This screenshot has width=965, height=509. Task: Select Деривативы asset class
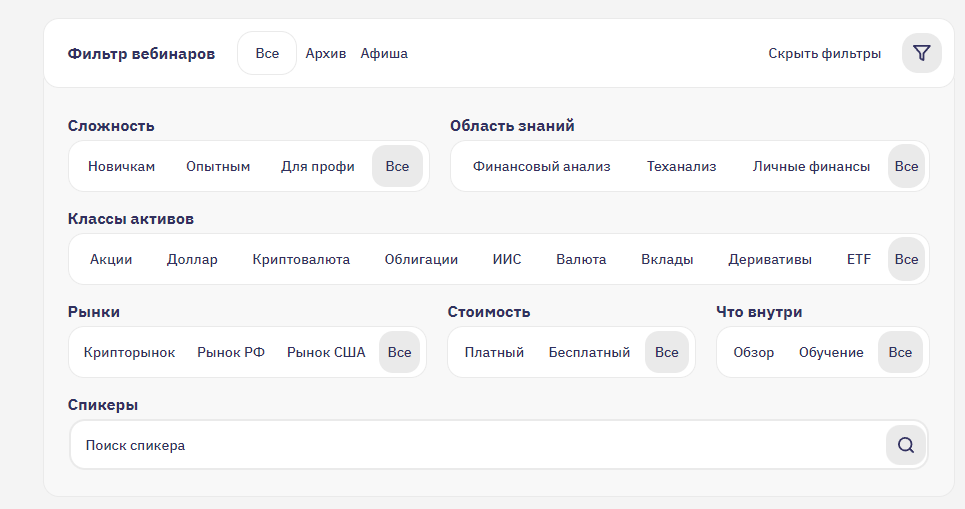pos(769,259)
